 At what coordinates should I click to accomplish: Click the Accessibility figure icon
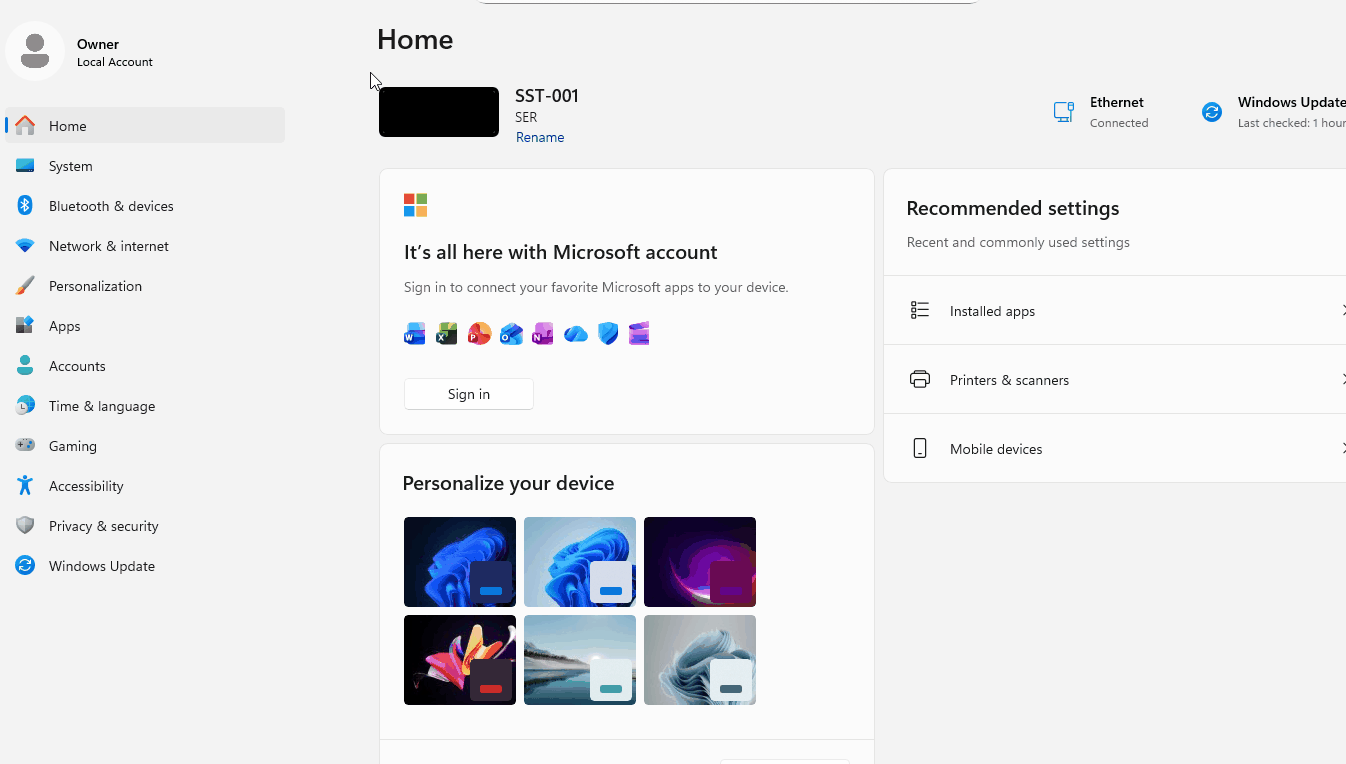[x=25, y=486]
